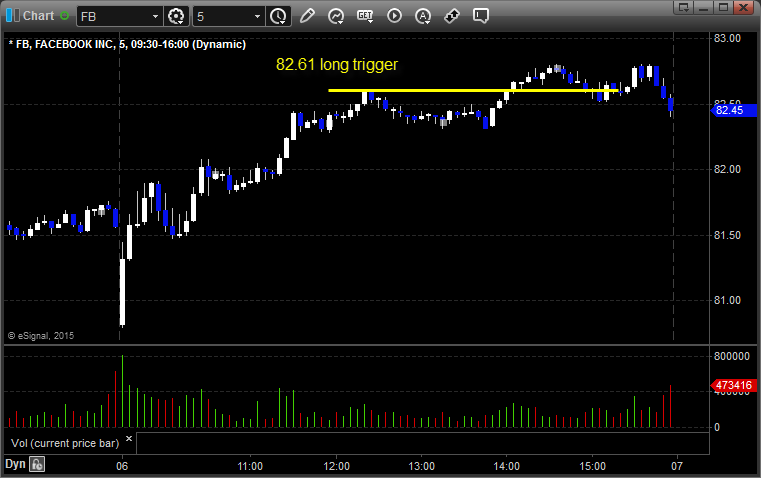Click the 81.50 price axis label

tap(727, 235)
